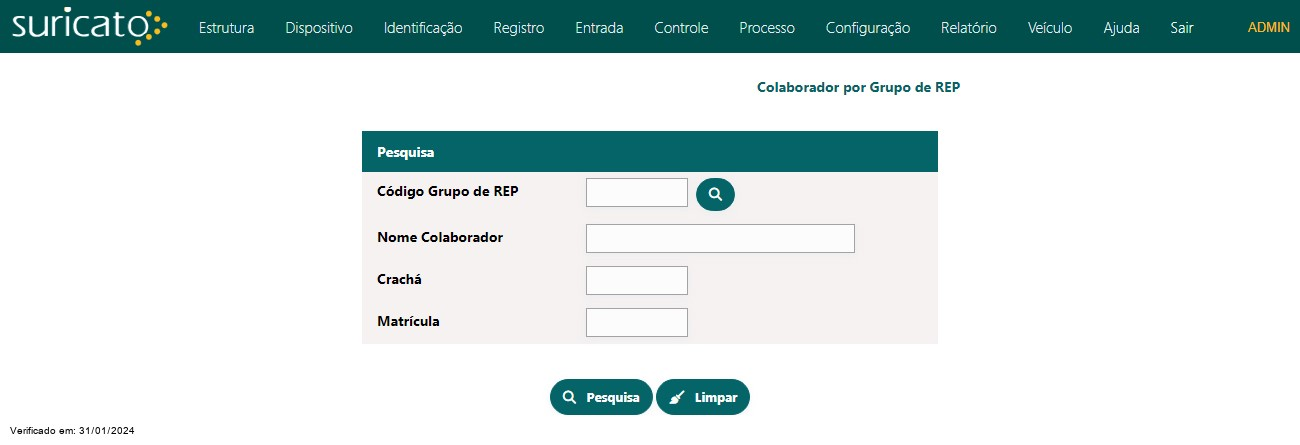The width and height of the screenshot is (1300, 445).
Task: Open the Configuração menu
Action: pos(868,28)
